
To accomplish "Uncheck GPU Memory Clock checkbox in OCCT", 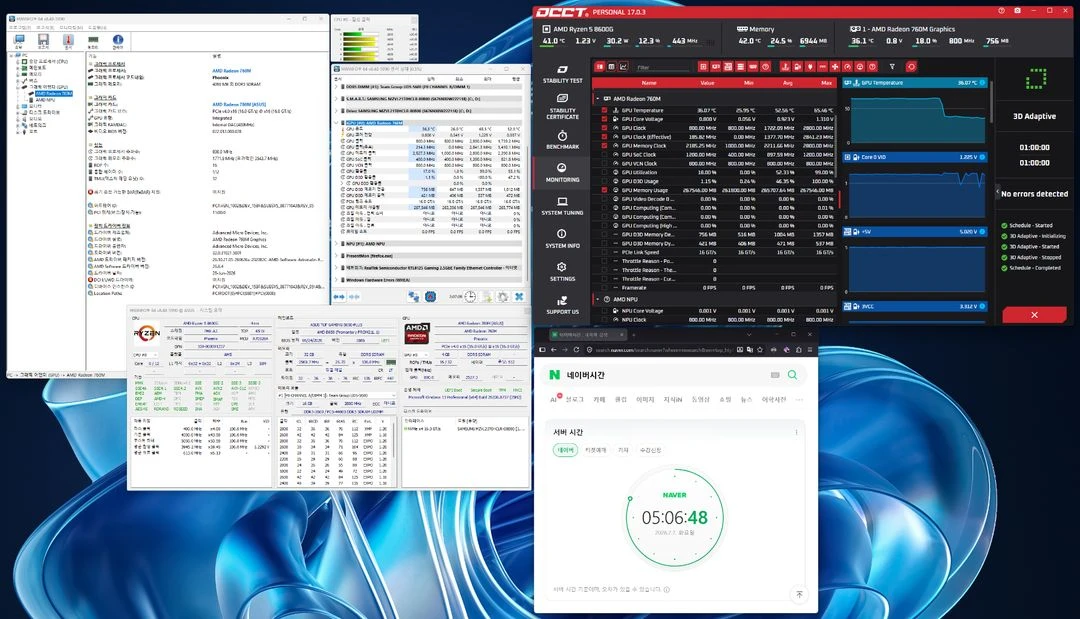I will [x=605, y=146].
